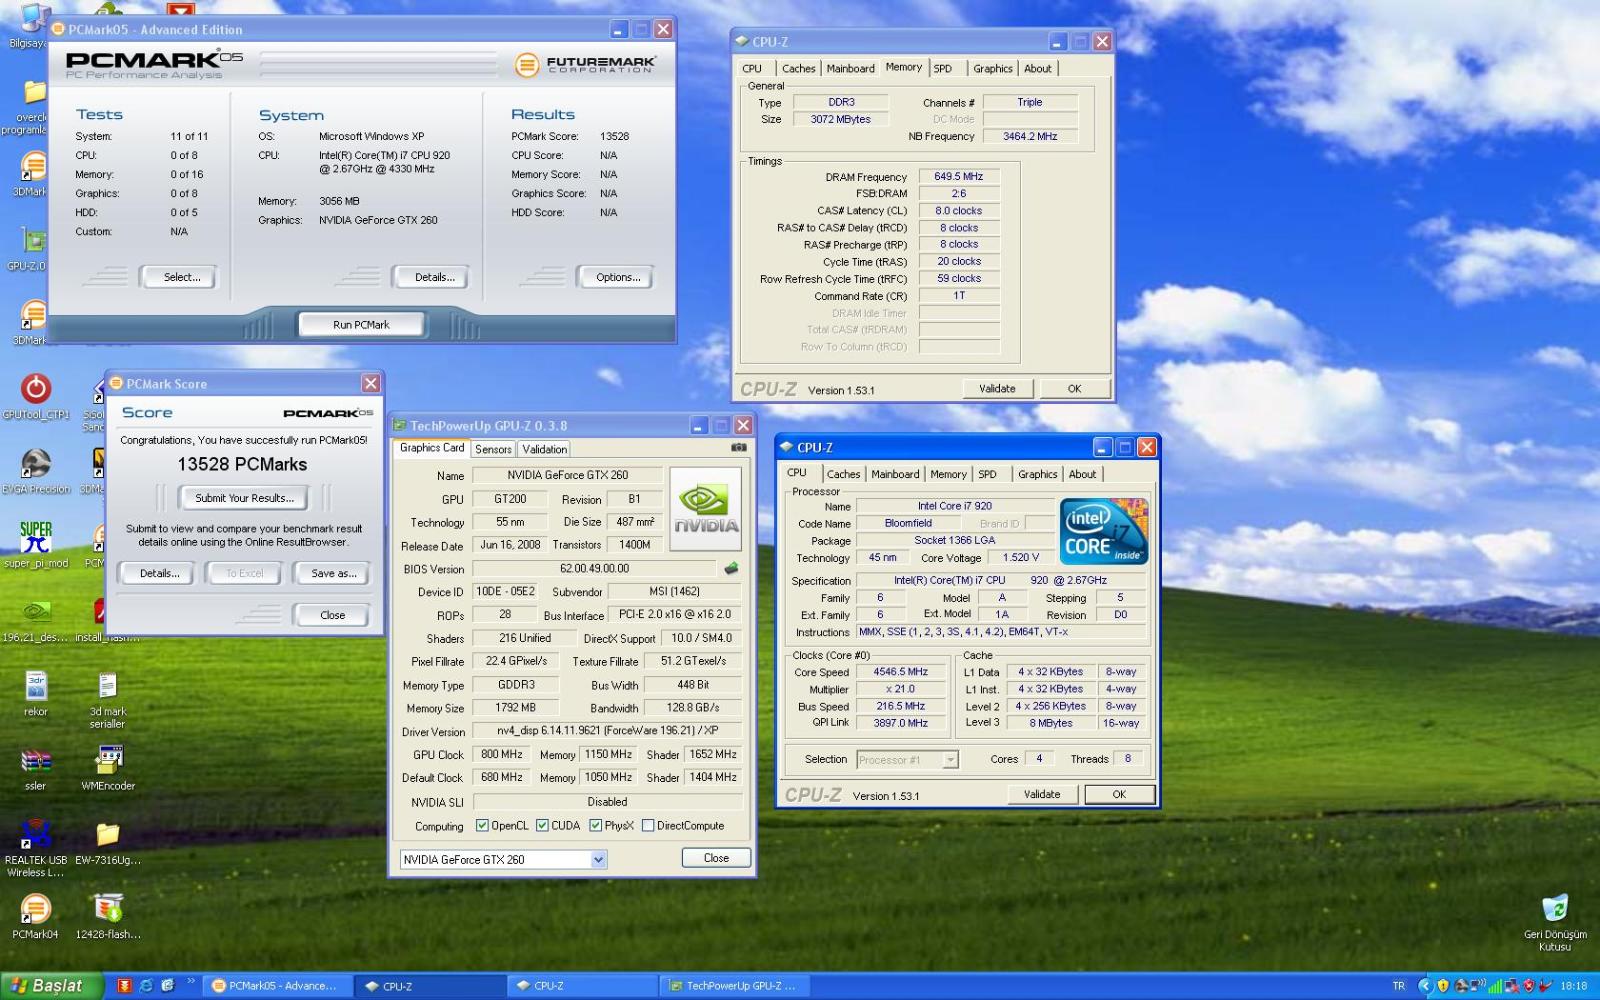Open the ssler archive icon
1600x1000 pixels.
[x=36, y=768]
